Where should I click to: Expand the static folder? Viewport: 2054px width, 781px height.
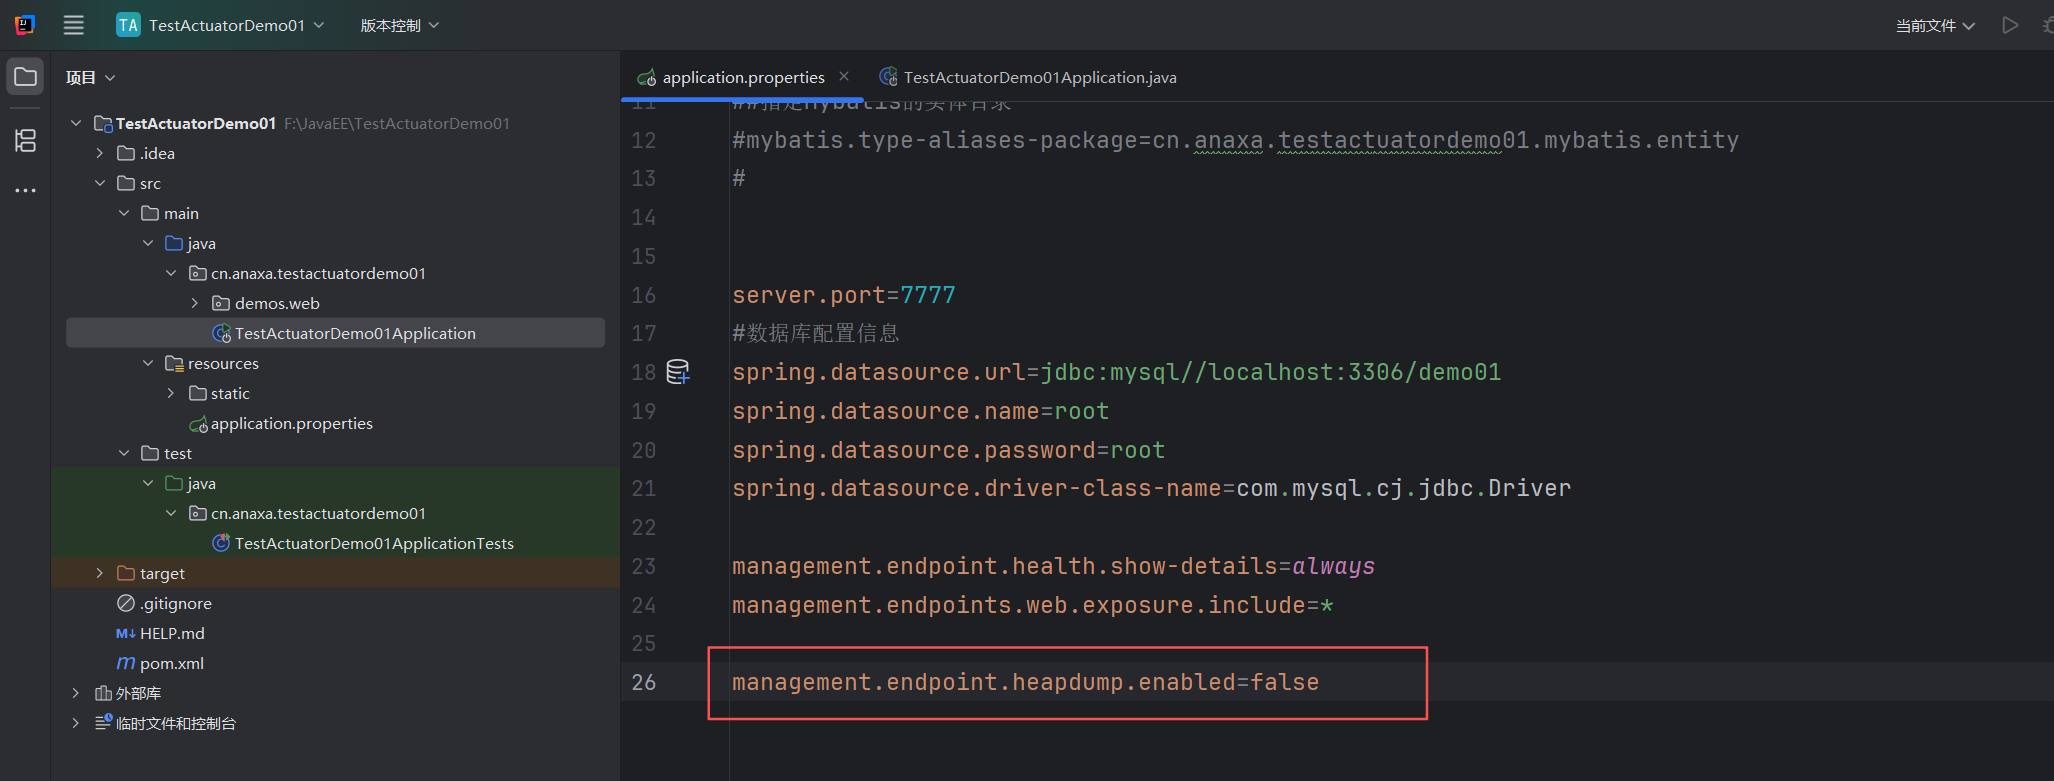point(171,393)
